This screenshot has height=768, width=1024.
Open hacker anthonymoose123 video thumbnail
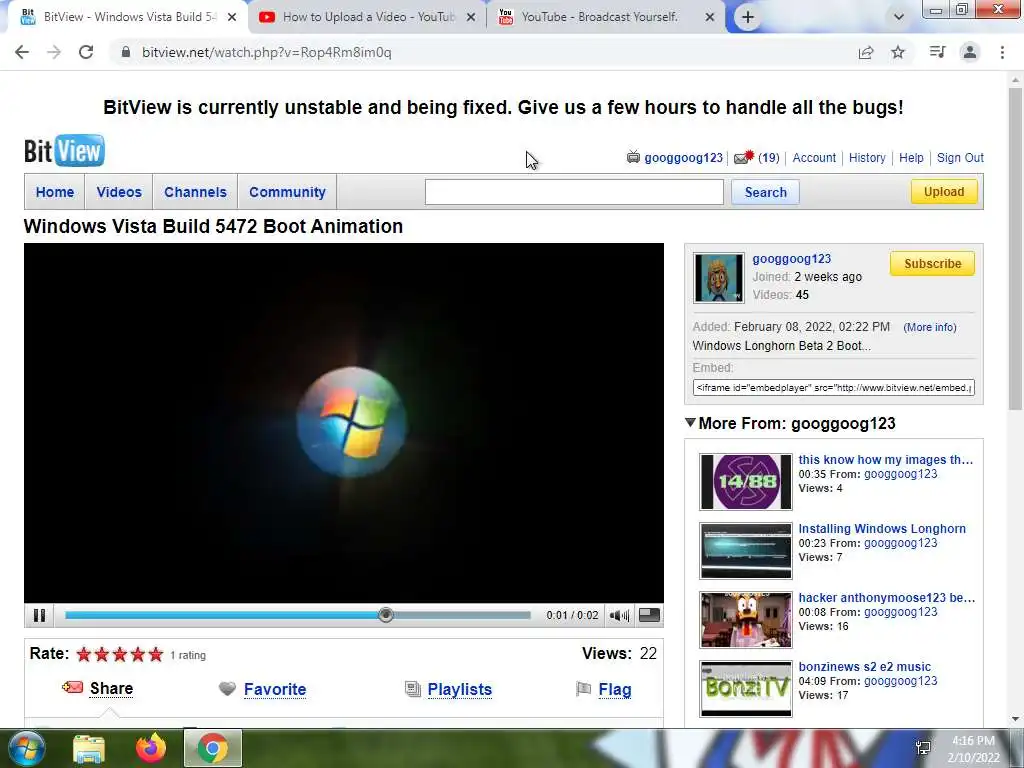746,620
